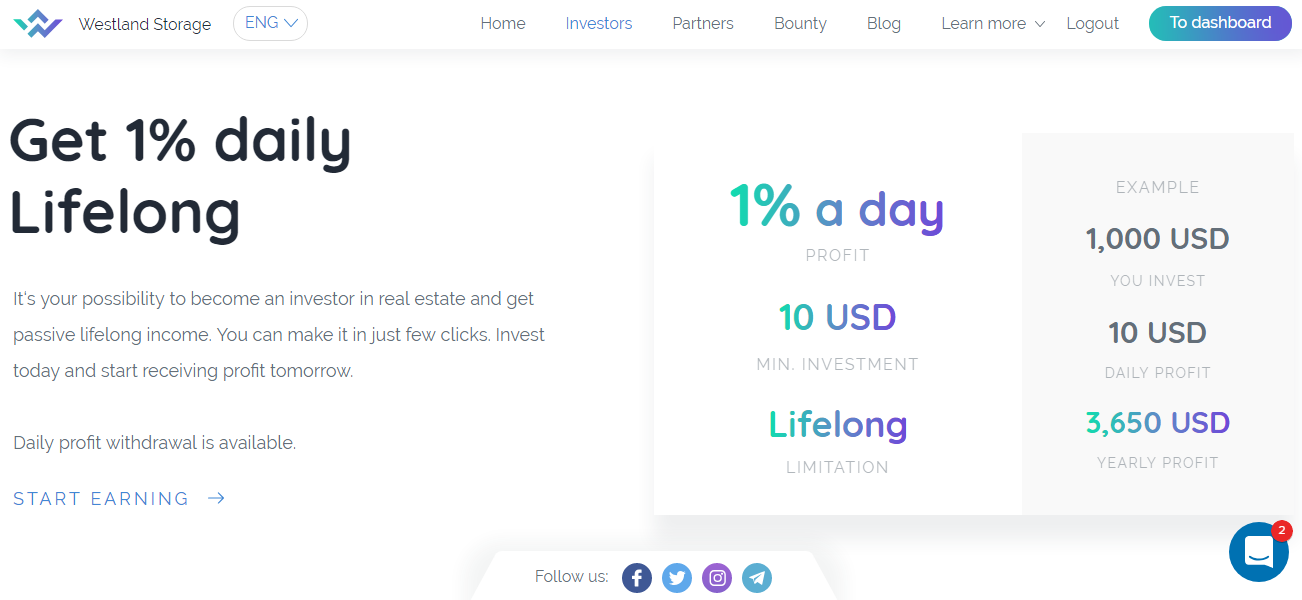Open the dropdown chevron beside ENG
The image size is (1302, 600).
click(x=291, y=23)
